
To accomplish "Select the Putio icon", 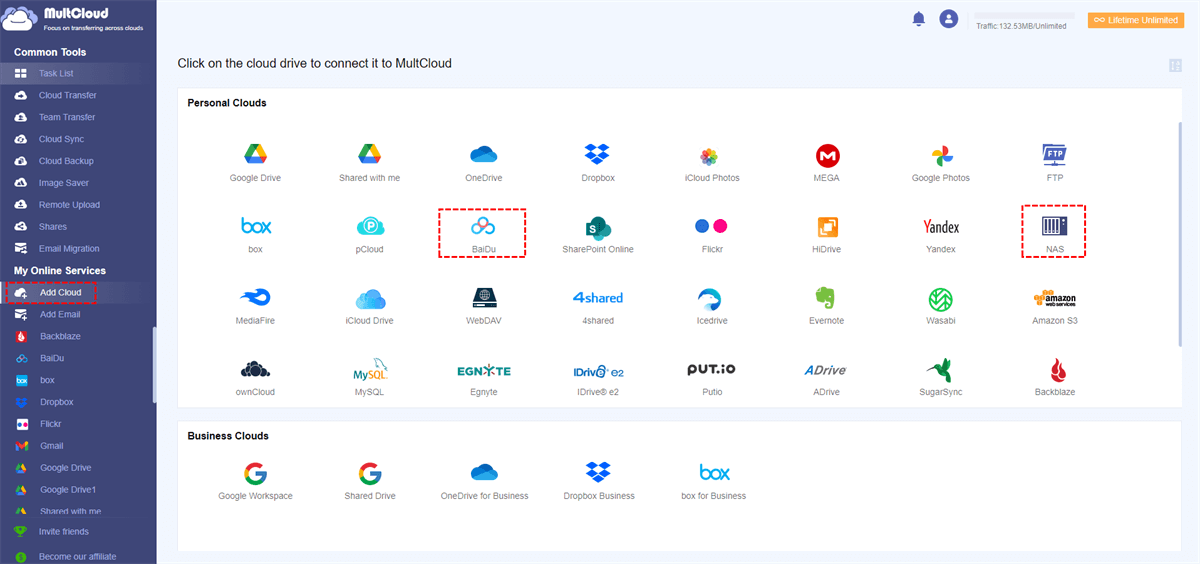I will (x=712, y=369).
